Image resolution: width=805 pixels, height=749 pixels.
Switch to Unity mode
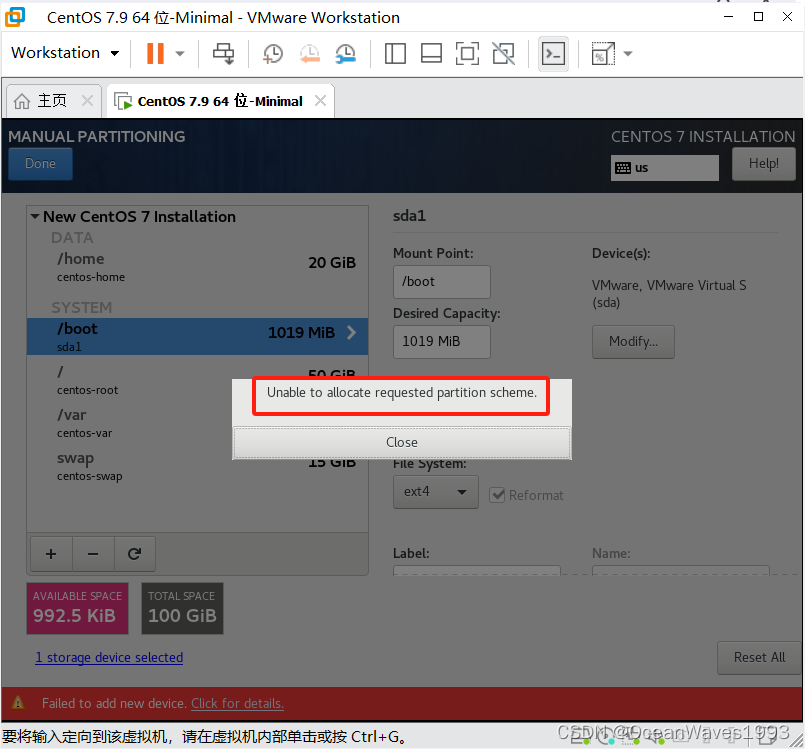[504, 53]
